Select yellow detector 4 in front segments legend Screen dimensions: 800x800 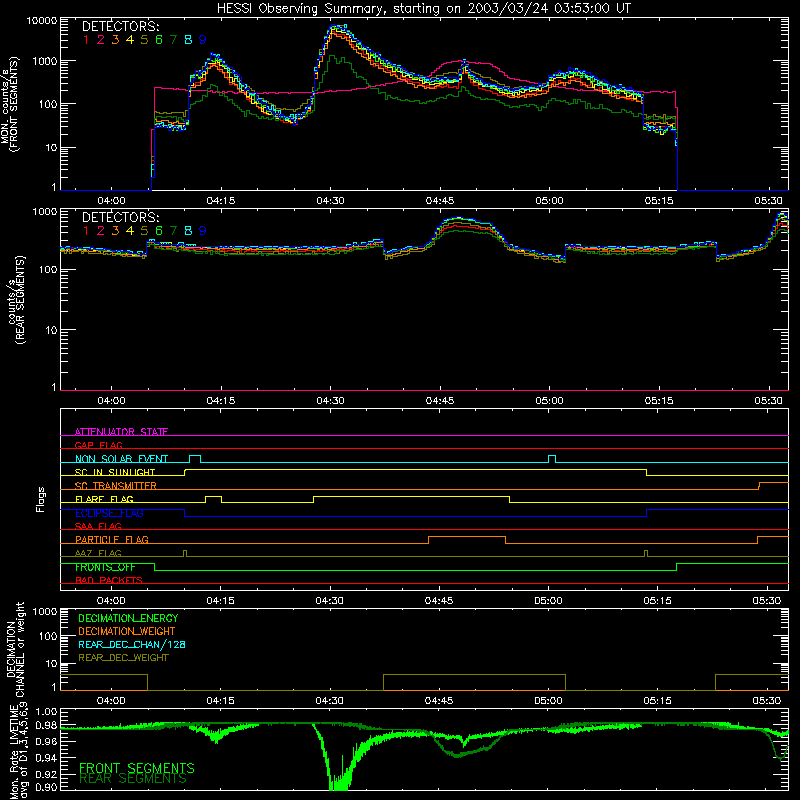pos(130,40)
